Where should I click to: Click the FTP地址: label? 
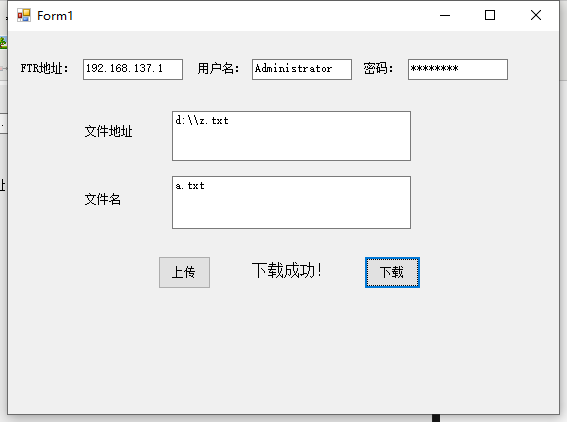[44, 68]
